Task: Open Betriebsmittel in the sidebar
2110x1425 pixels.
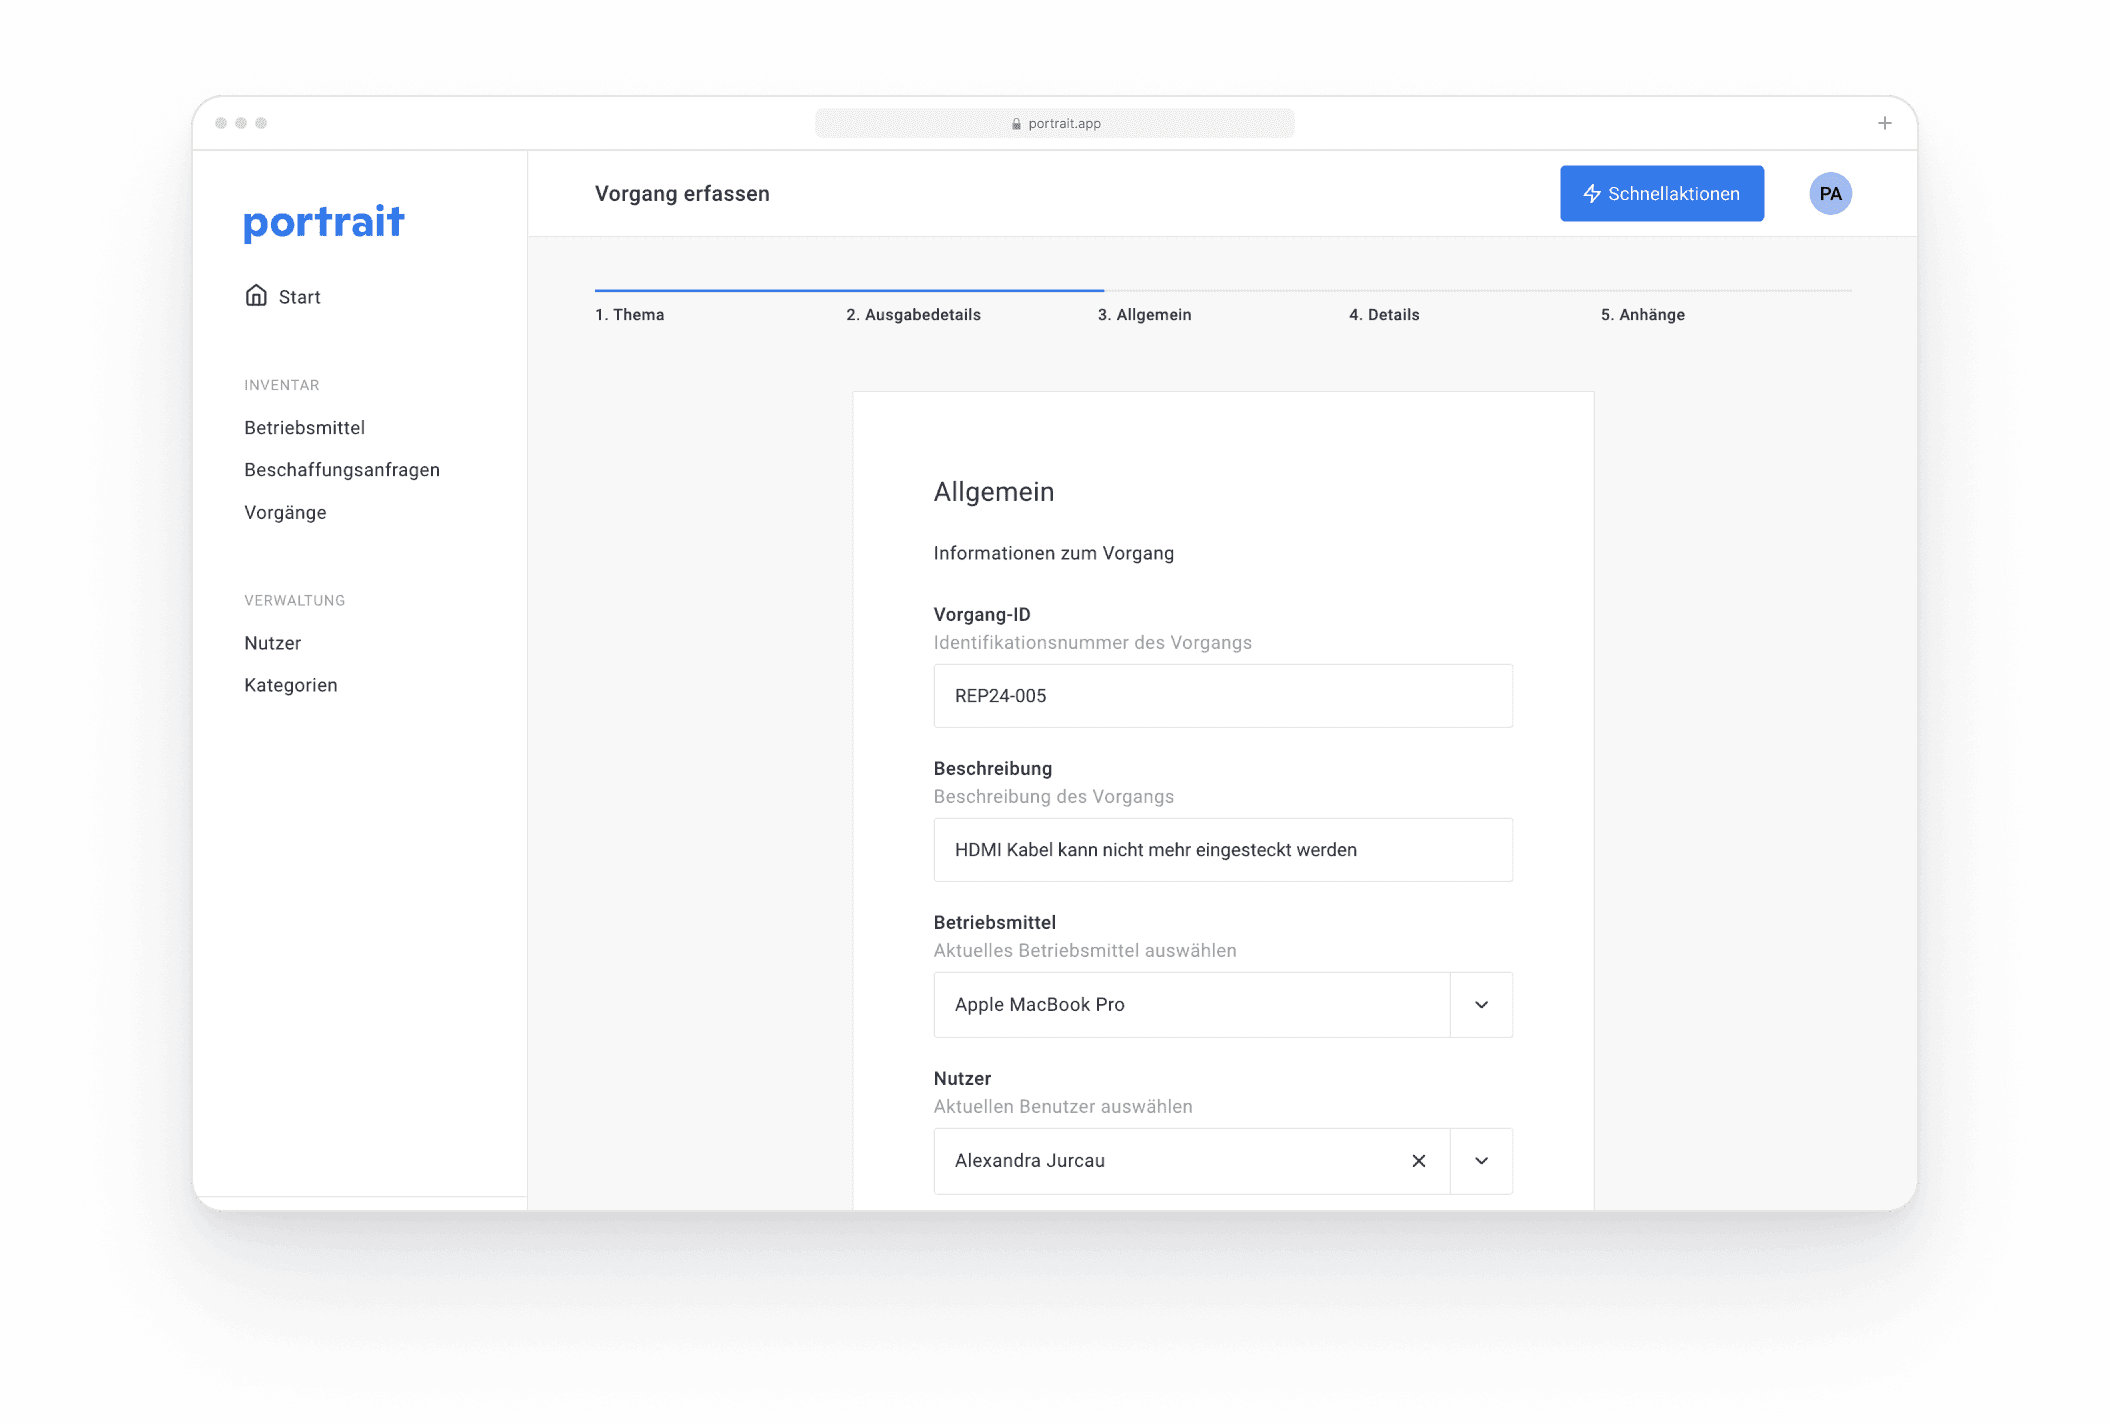Action: coord(304,427)
